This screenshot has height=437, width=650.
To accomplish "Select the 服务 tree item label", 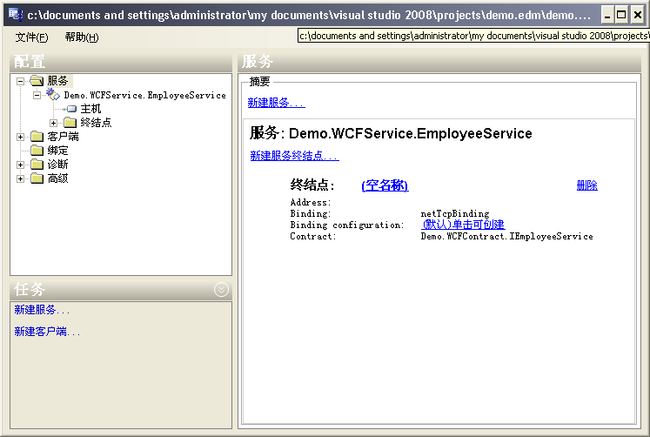I will (x=58, y=80).
